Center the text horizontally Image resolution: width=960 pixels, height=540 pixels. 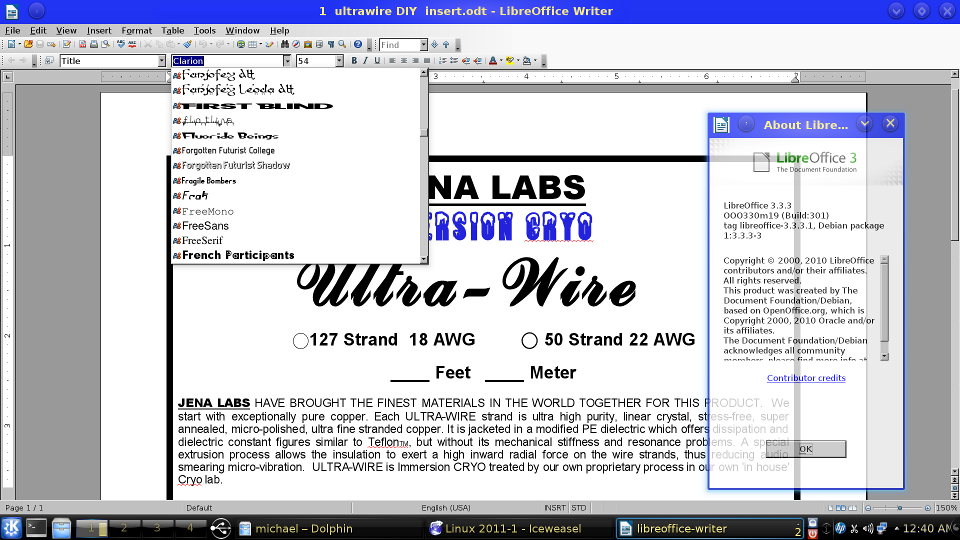tap(404, 61)
